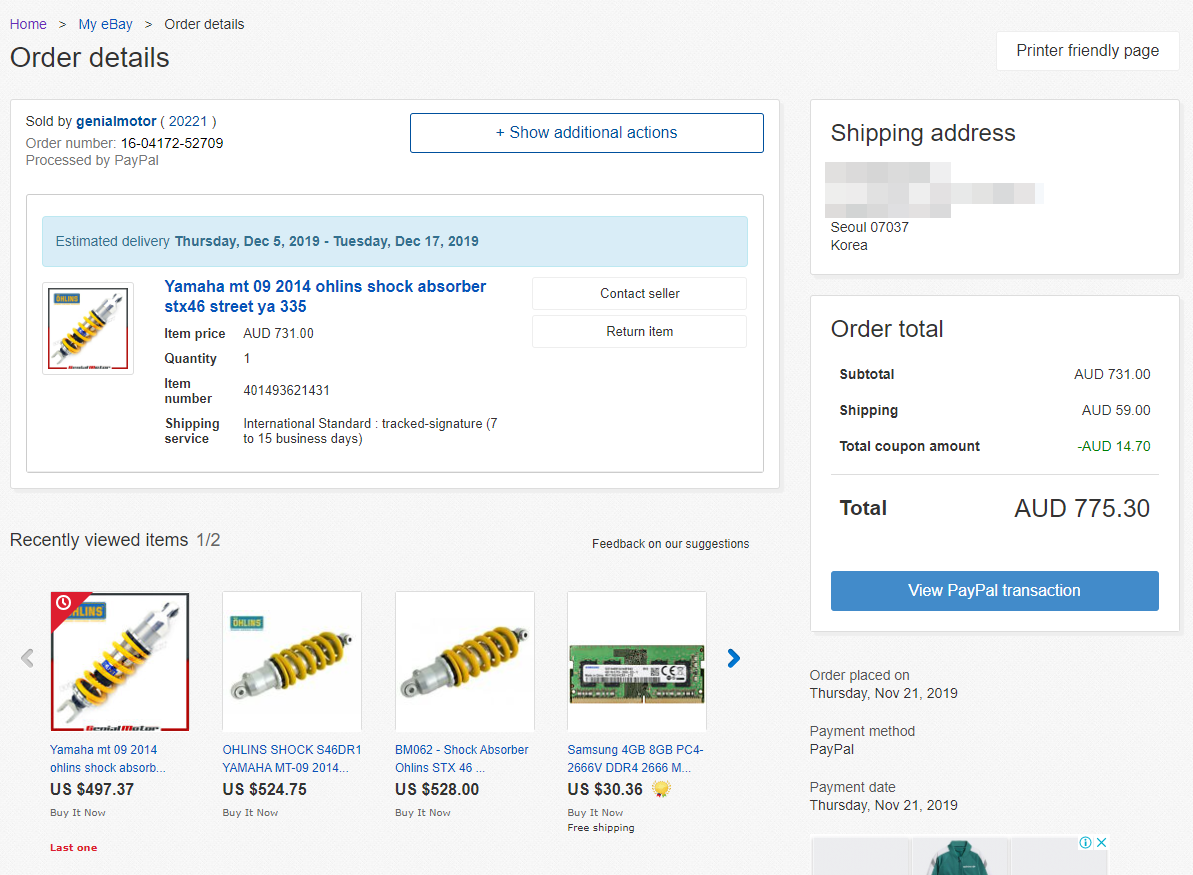
Task: Open Feedback on our suggestions link
Action: (x=670, y=544)
